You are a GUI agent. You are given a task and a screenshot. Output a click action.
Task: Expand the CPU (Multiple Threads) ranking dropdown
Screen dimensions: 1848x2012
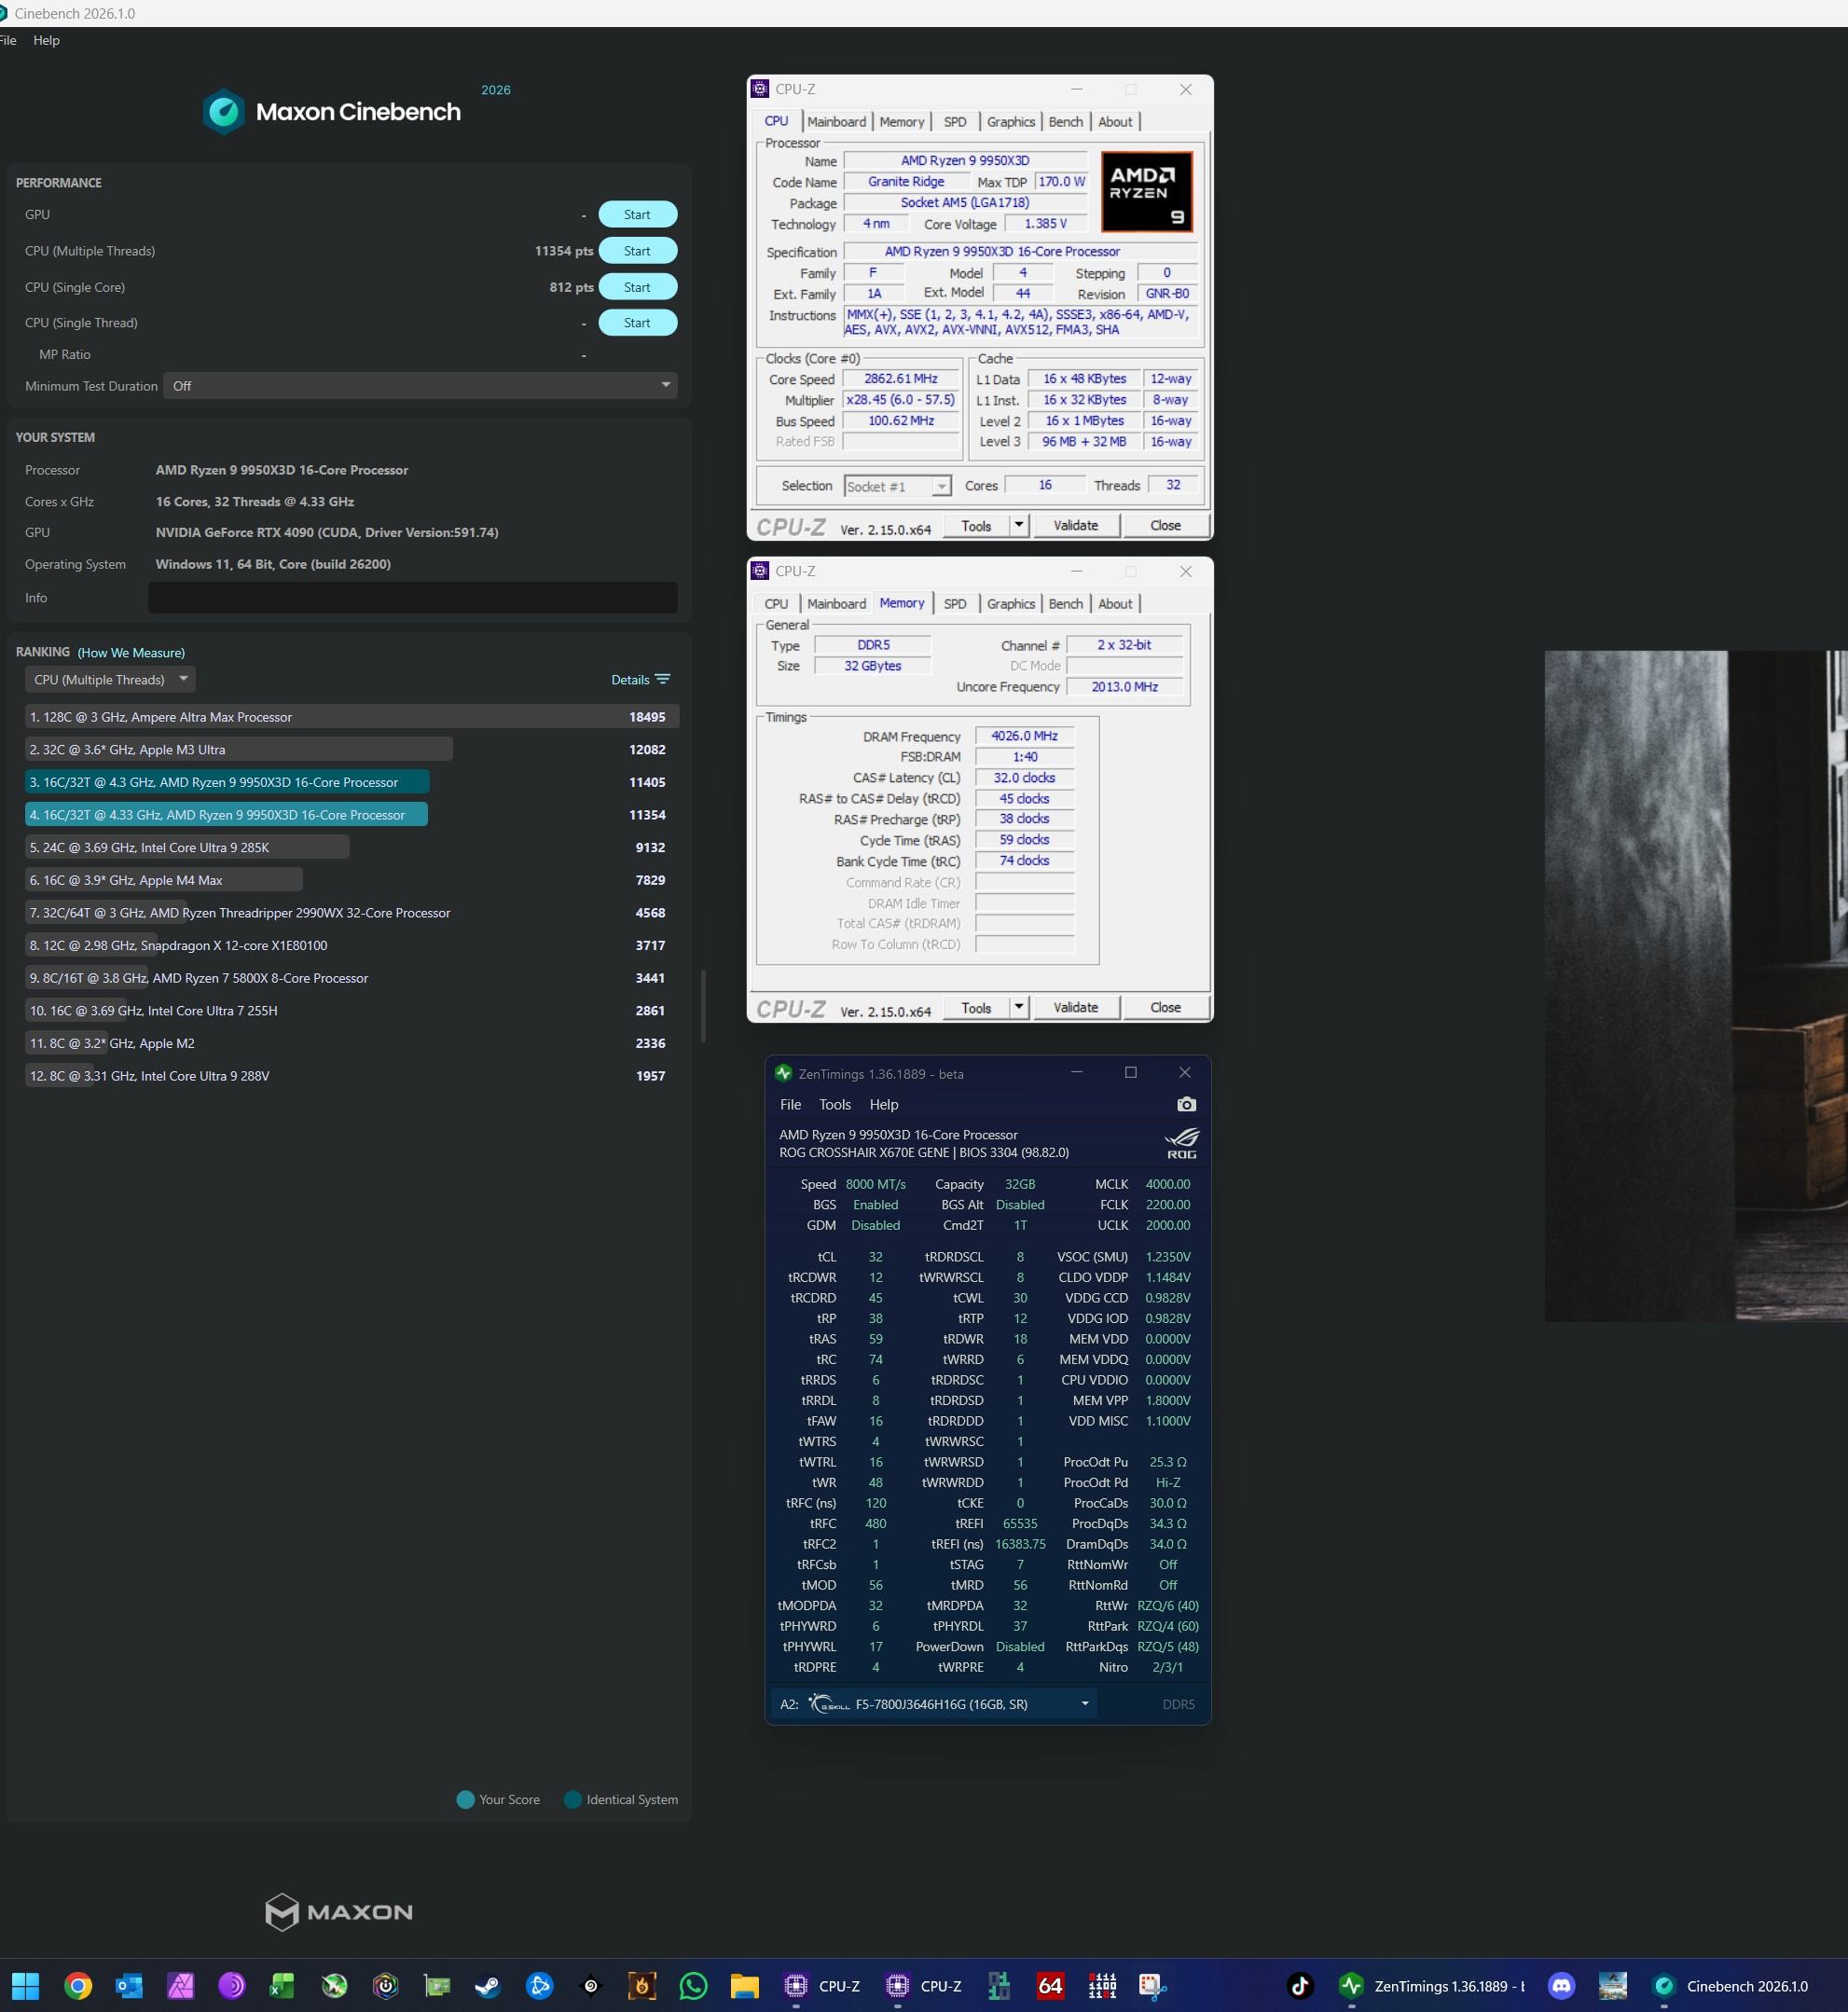tap(110, 679)
